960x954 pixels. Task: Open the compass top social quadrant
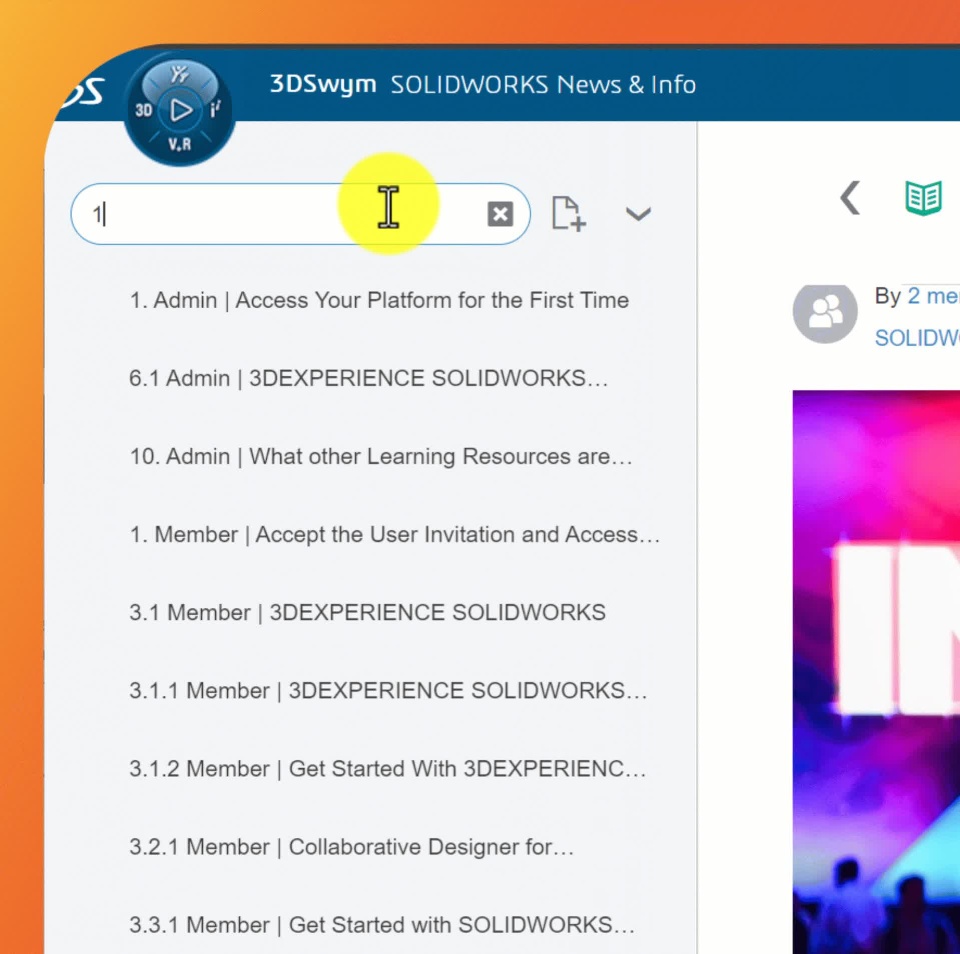pyautogui.click(x=179, y=75)
